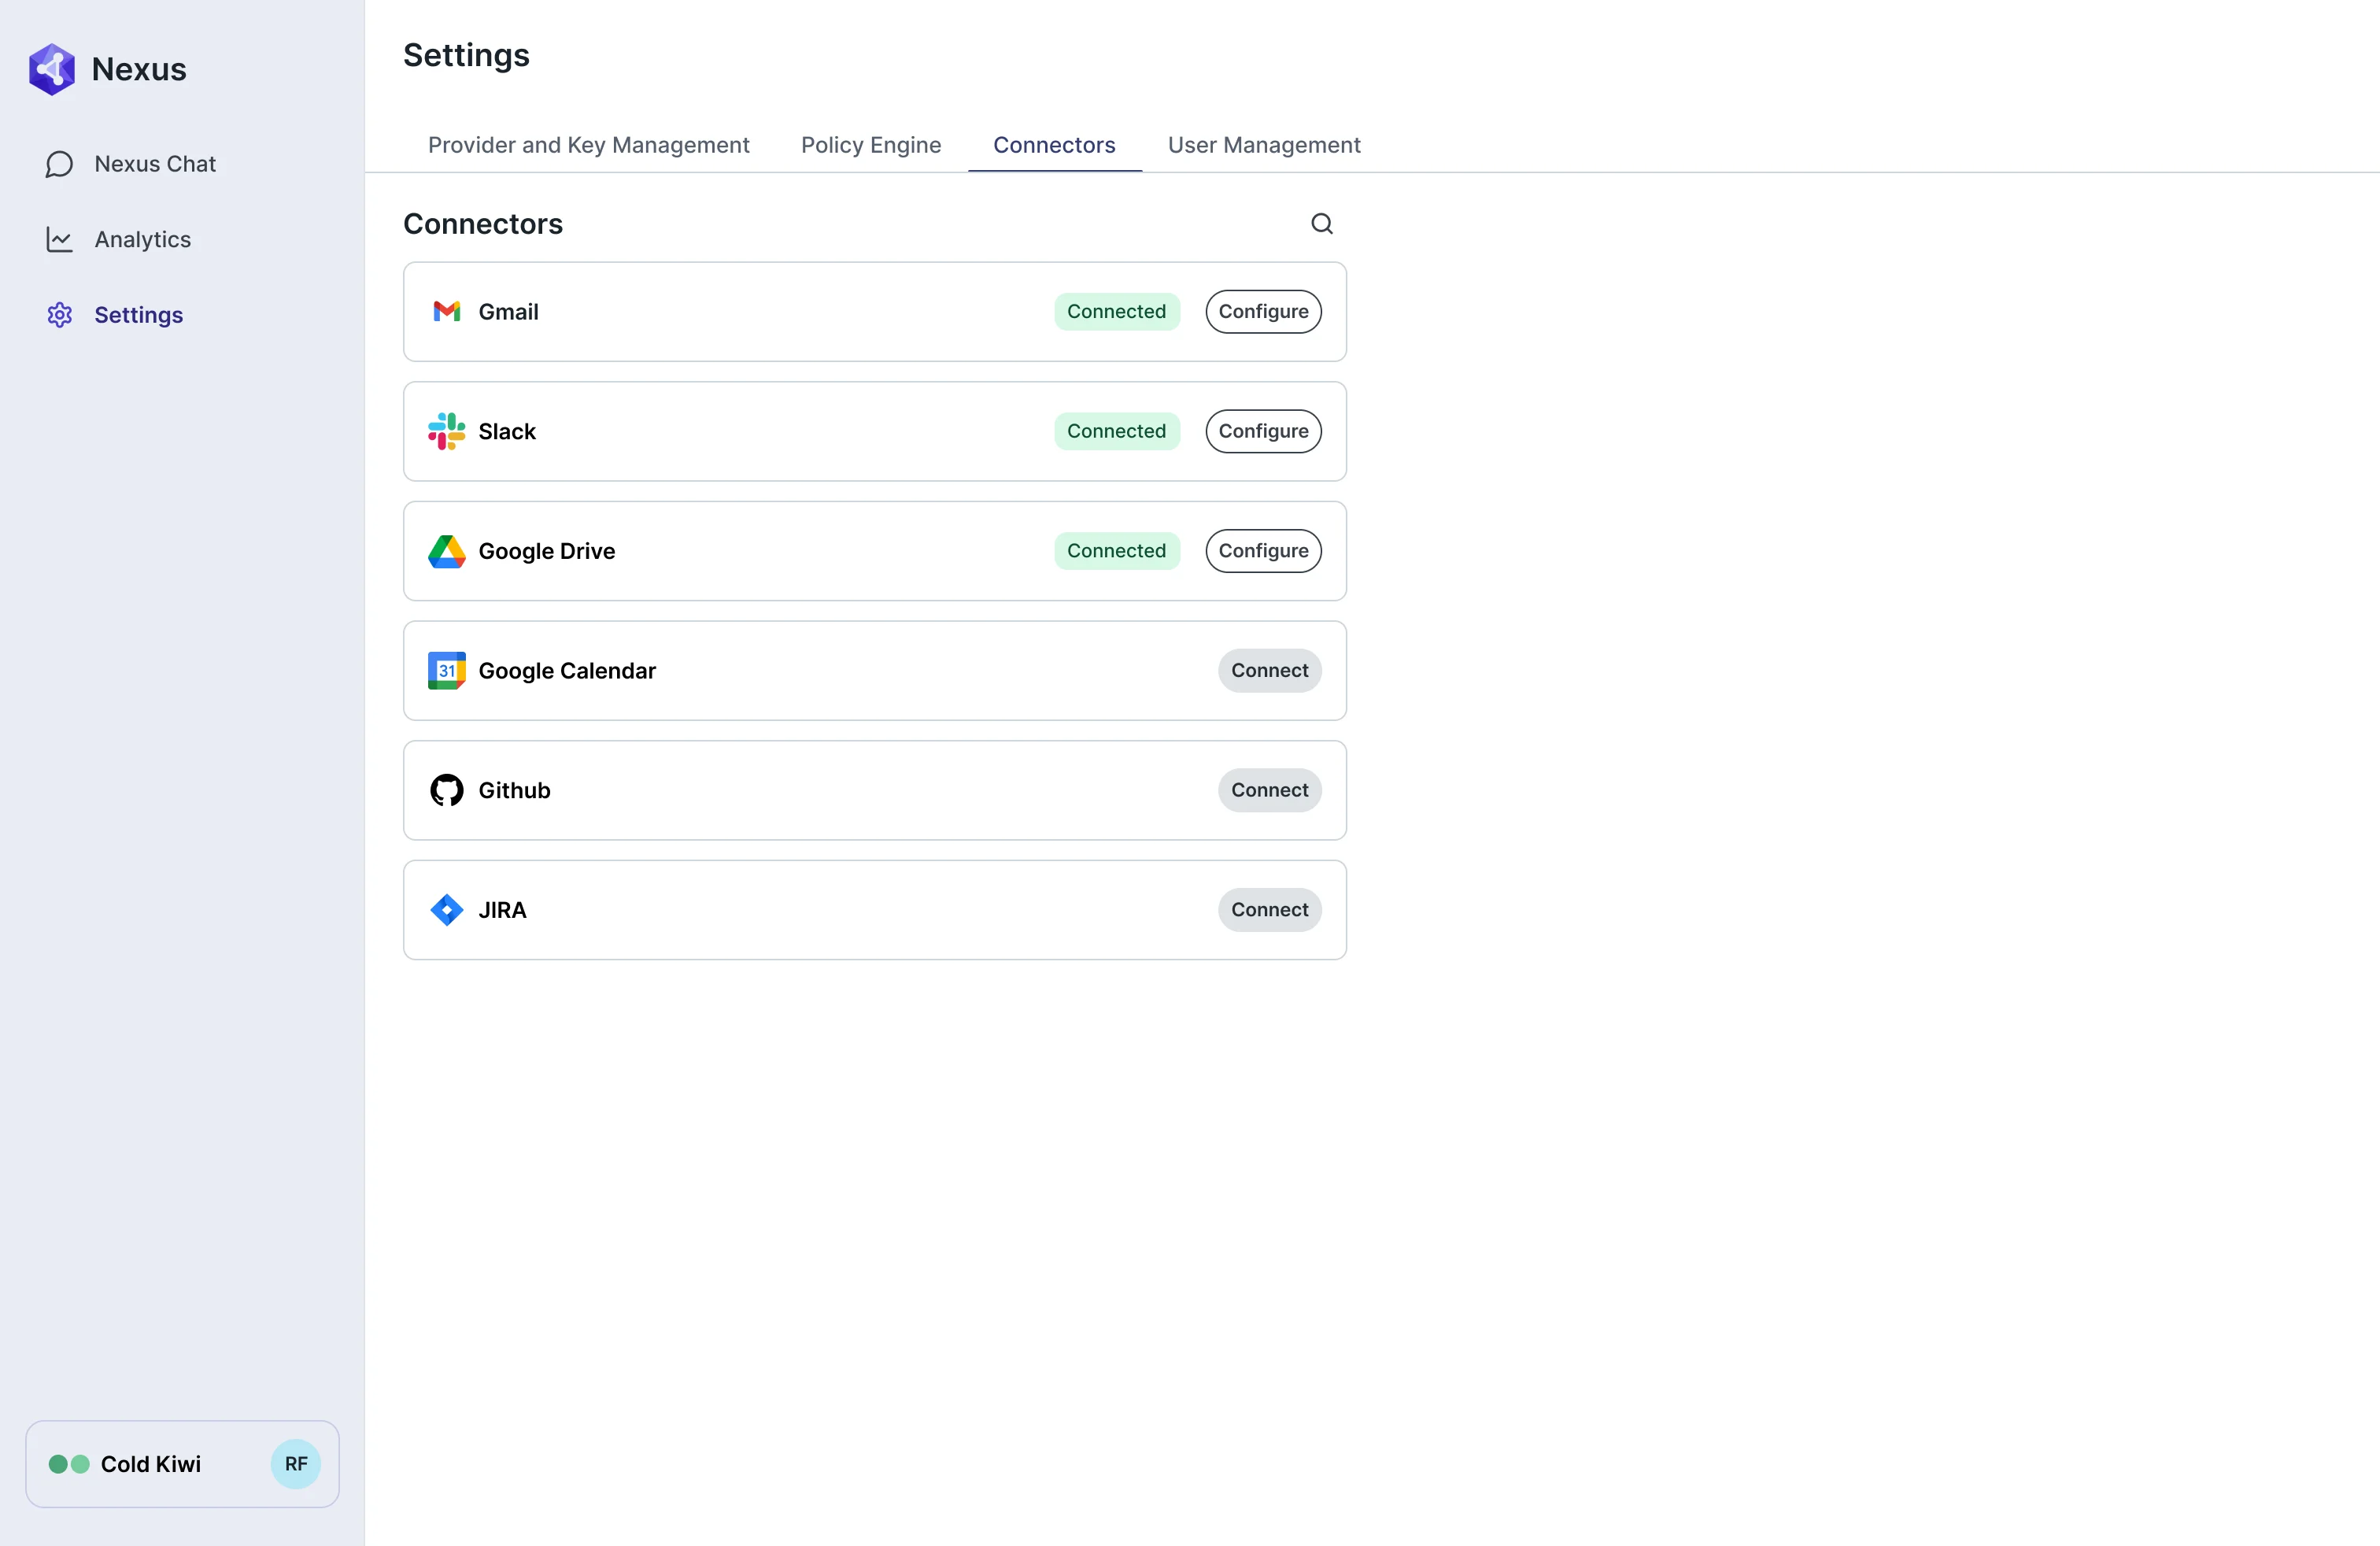Screen dimensions: 2380x1546
Task: Click the Google Drive Connected badge
Action: pos(1116,551)
